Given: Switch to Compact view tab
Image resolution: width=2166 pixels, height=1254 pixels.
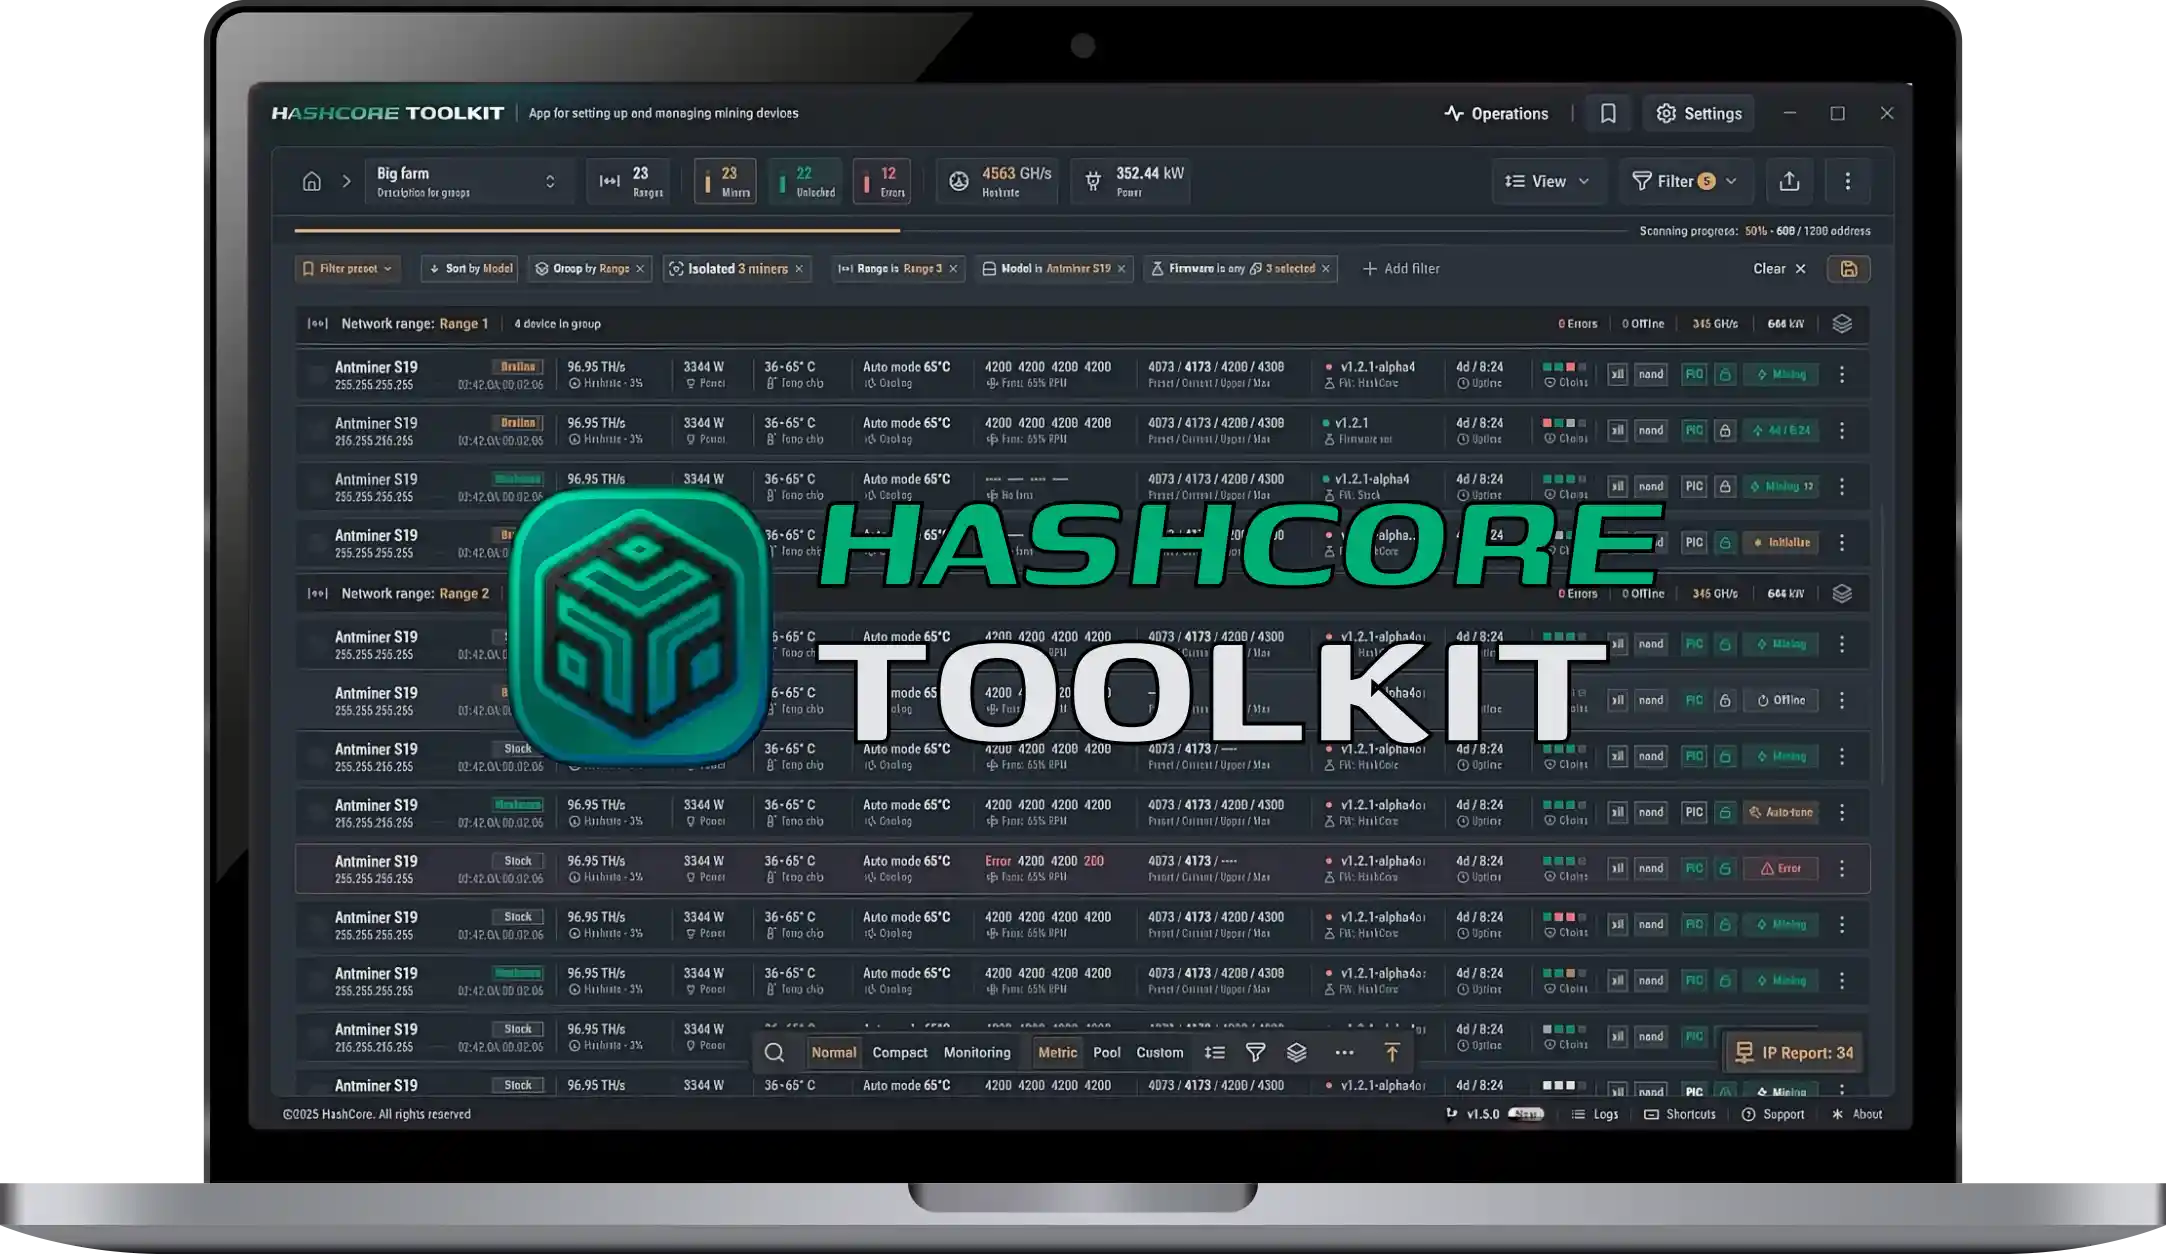Looking at the screenshot, I should [x=900, y=1052].
